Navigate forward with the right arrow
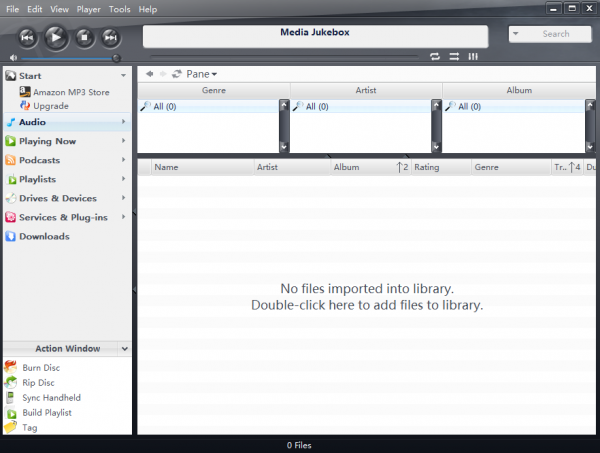 coord(163,74)
